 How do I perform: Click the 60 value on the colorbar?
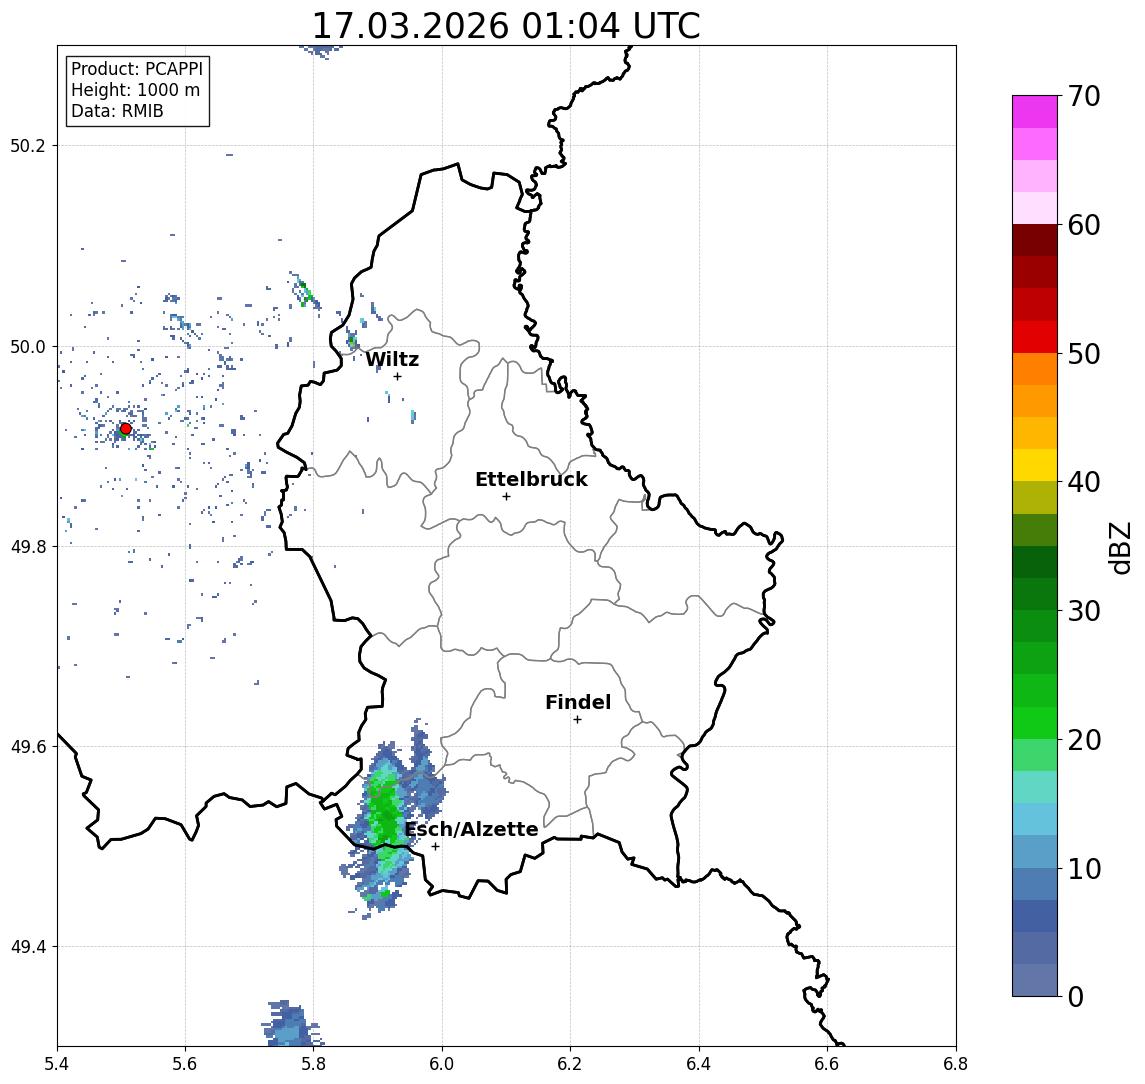click(1084, 226)
